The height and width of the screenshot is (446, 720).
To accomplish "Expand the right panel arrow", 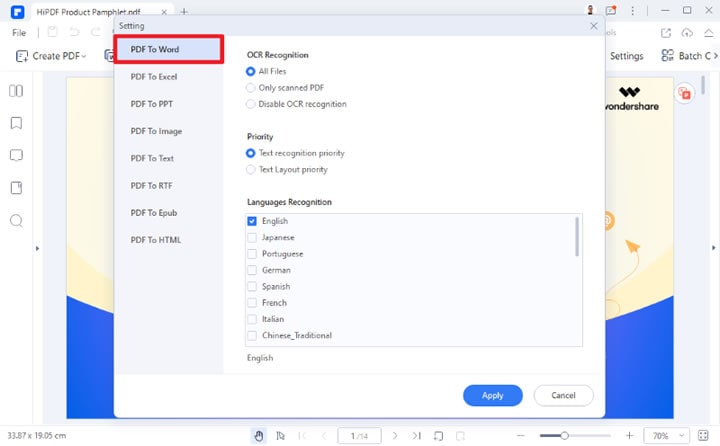I will [x=714, y=248].
